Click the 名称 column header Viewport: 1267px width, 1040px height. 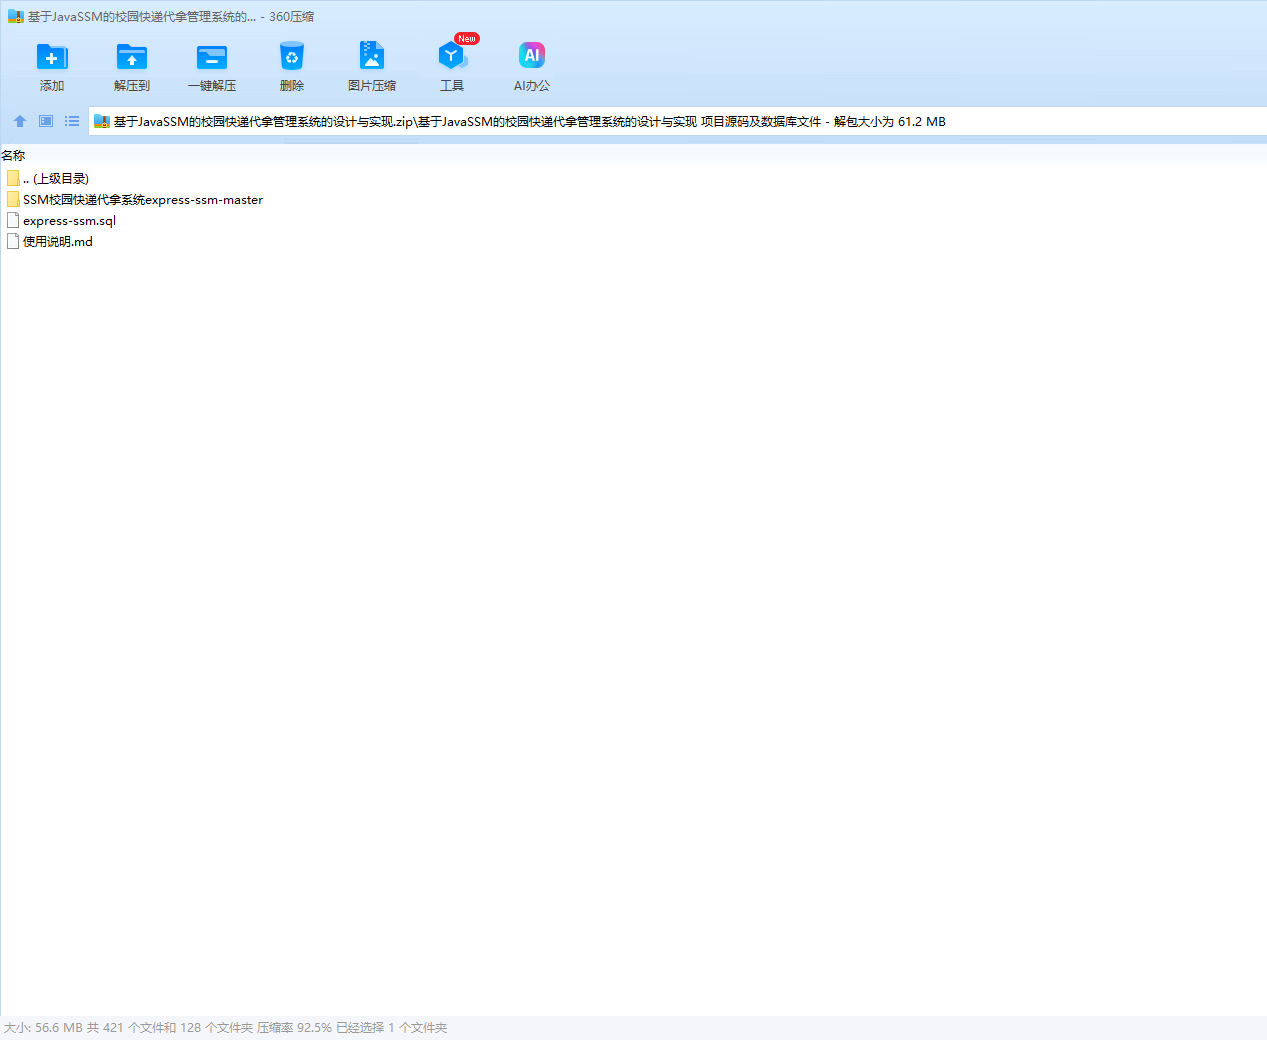tap(13, 156)
